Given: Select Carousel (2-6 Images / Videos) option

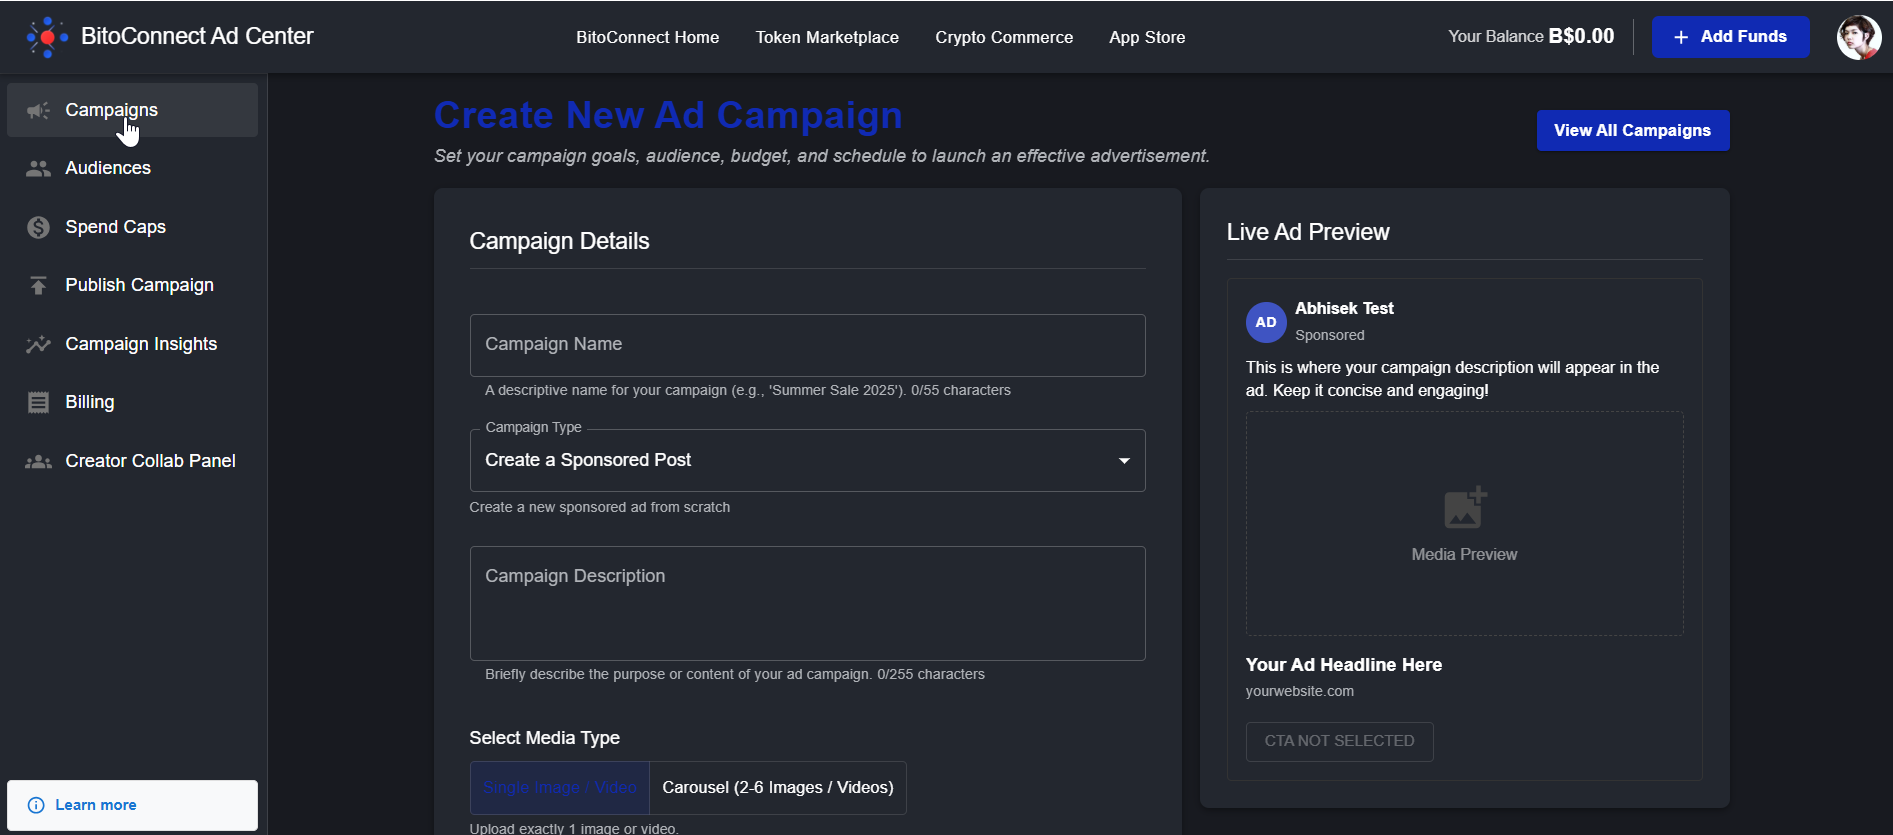Looking at the screenshot, I should click(777, 788).
